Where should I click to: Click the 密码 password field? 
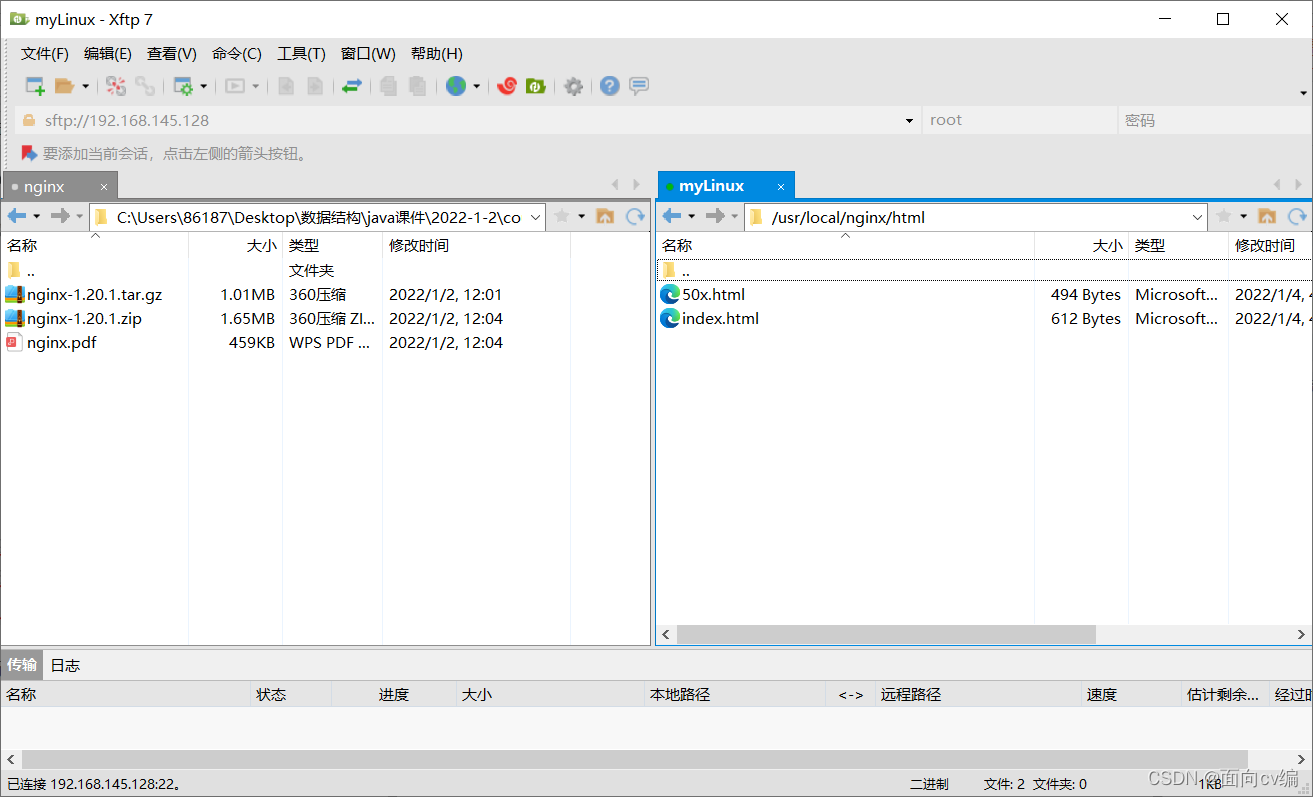1214,121
